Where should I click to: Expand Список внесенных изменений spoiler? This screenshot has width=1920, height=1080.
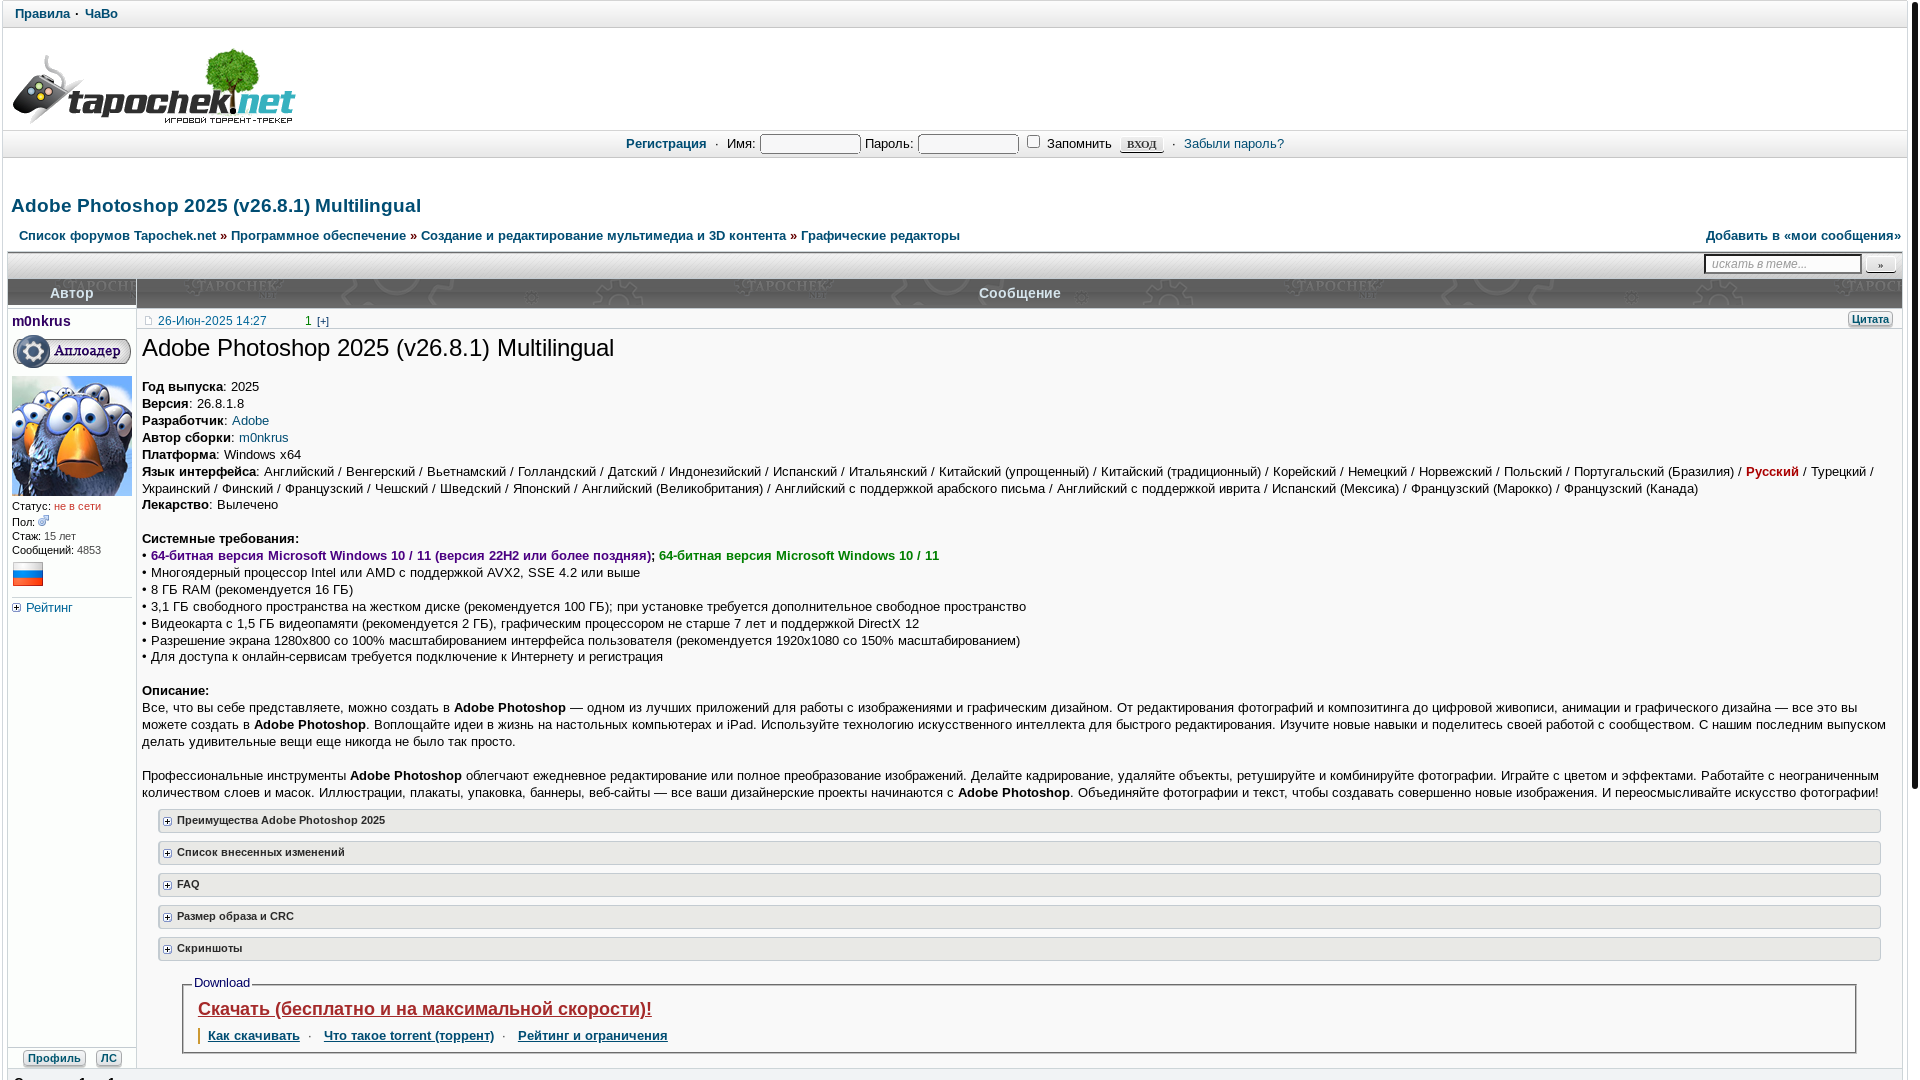click(x=1019, y=853)
